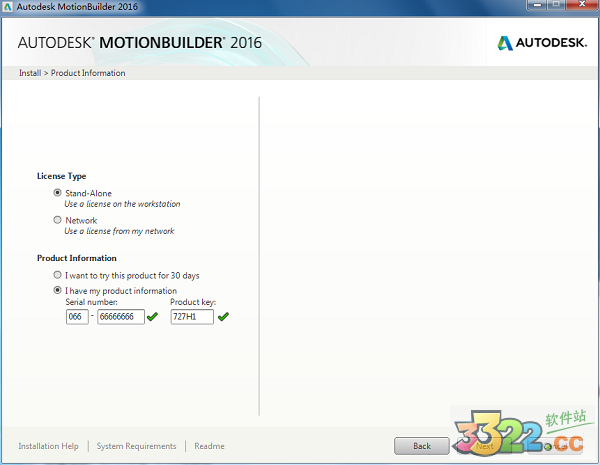
Task: Click the "Use a license from my network" text
Action: tap(119, 231)
